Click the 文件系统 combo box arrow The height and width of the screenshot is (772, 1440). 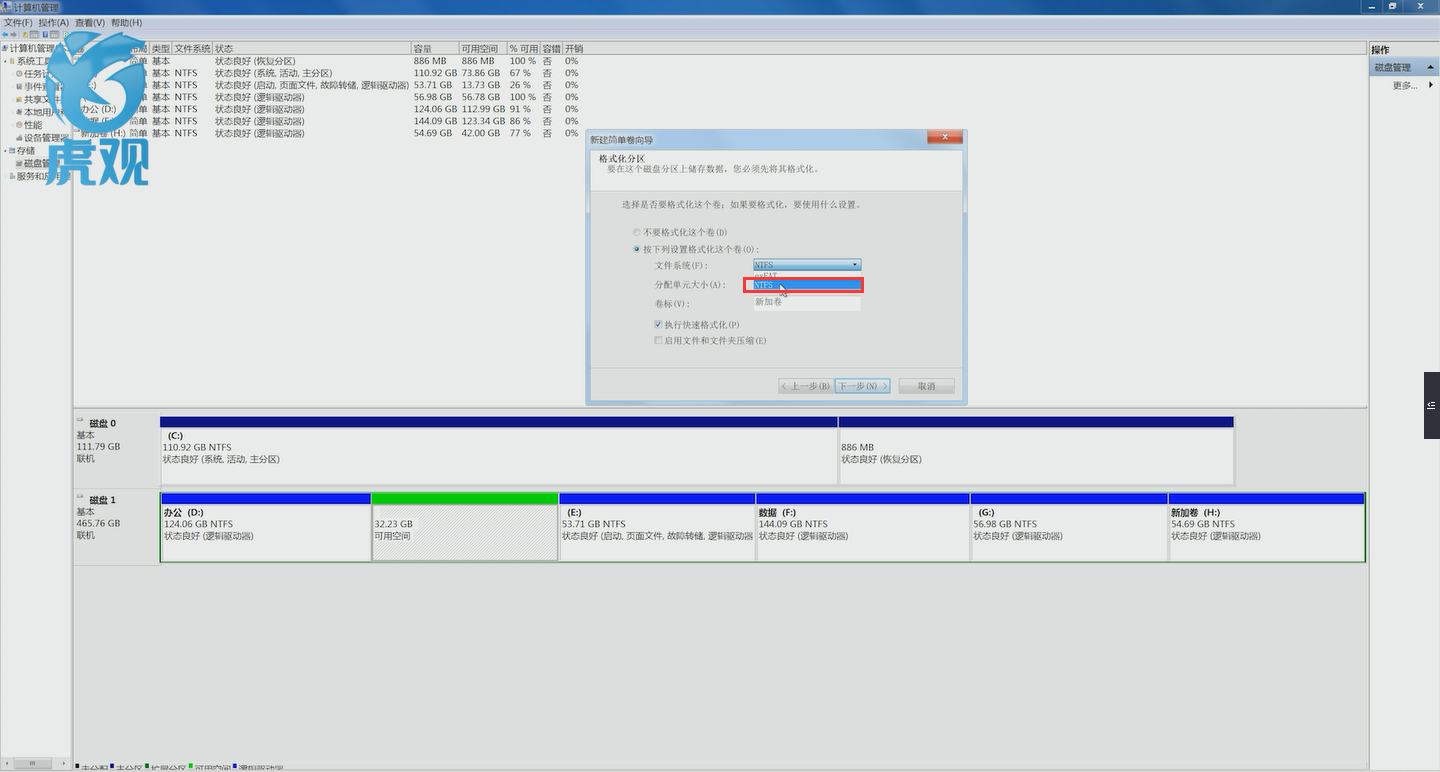click(x=855, y=265)
